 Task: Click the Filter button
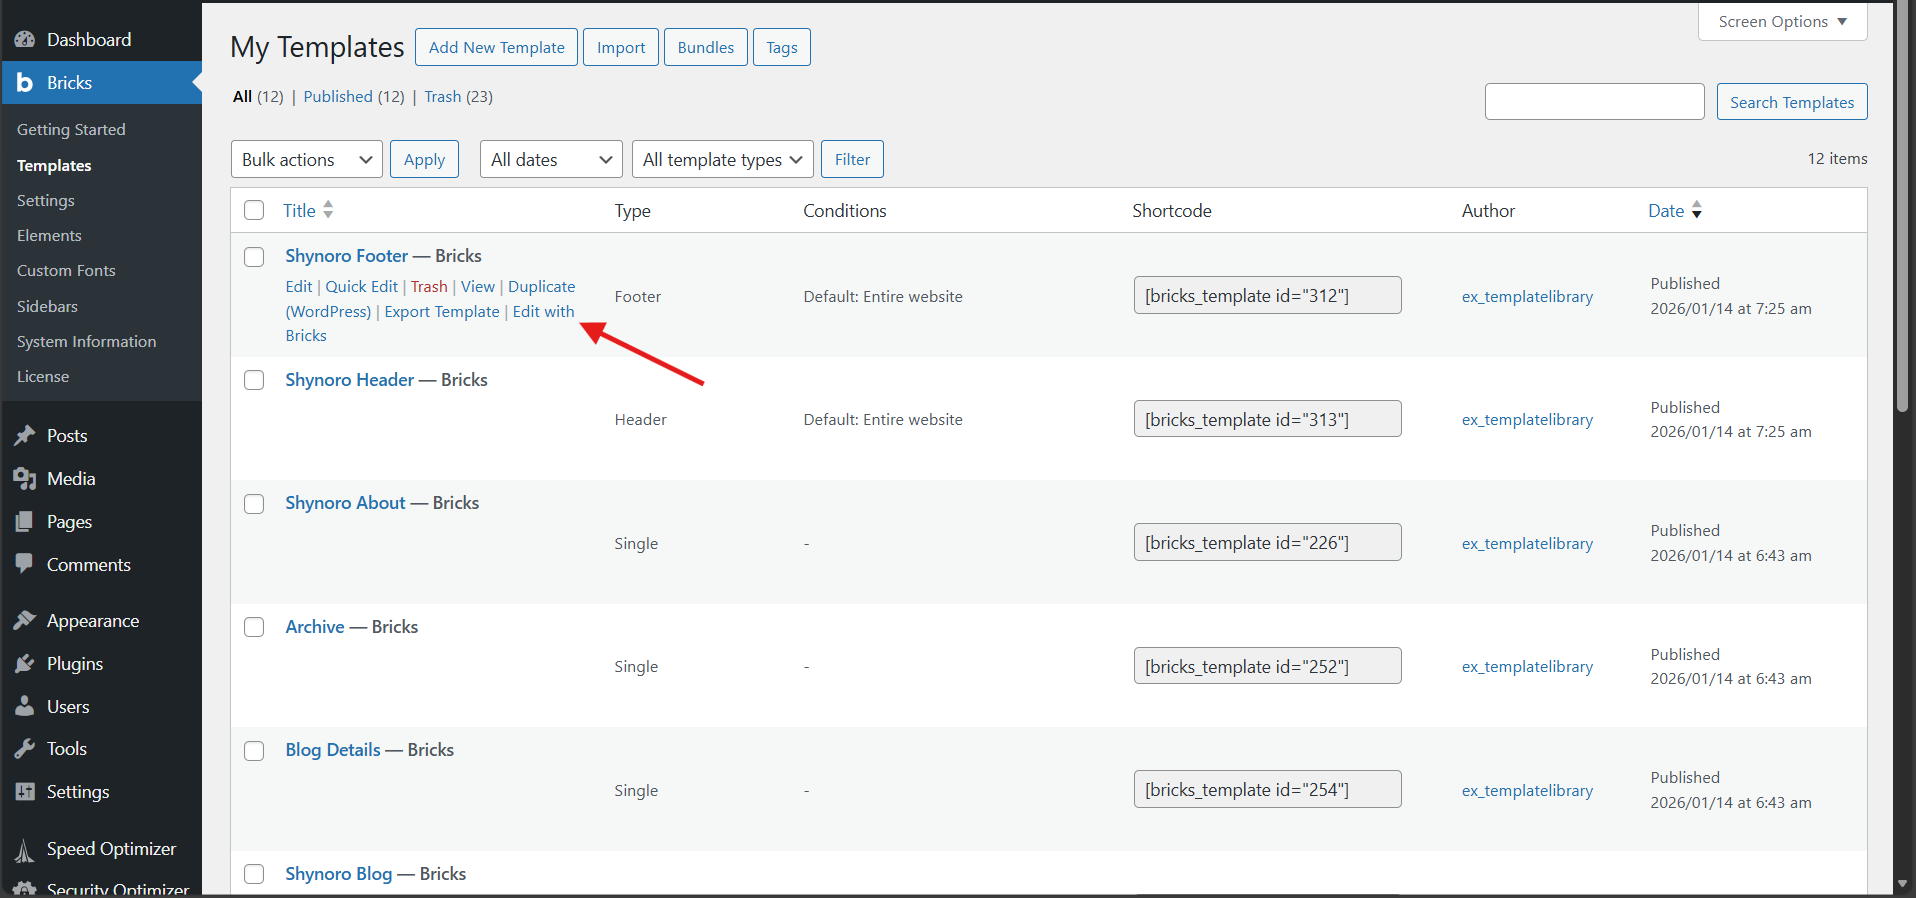(x=852, y=159)
